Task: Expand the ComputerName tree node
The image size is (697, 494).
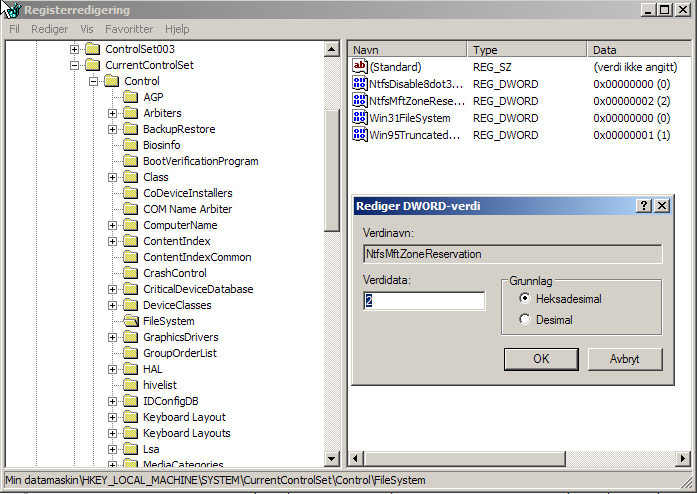Action: (x=112, y=225)
